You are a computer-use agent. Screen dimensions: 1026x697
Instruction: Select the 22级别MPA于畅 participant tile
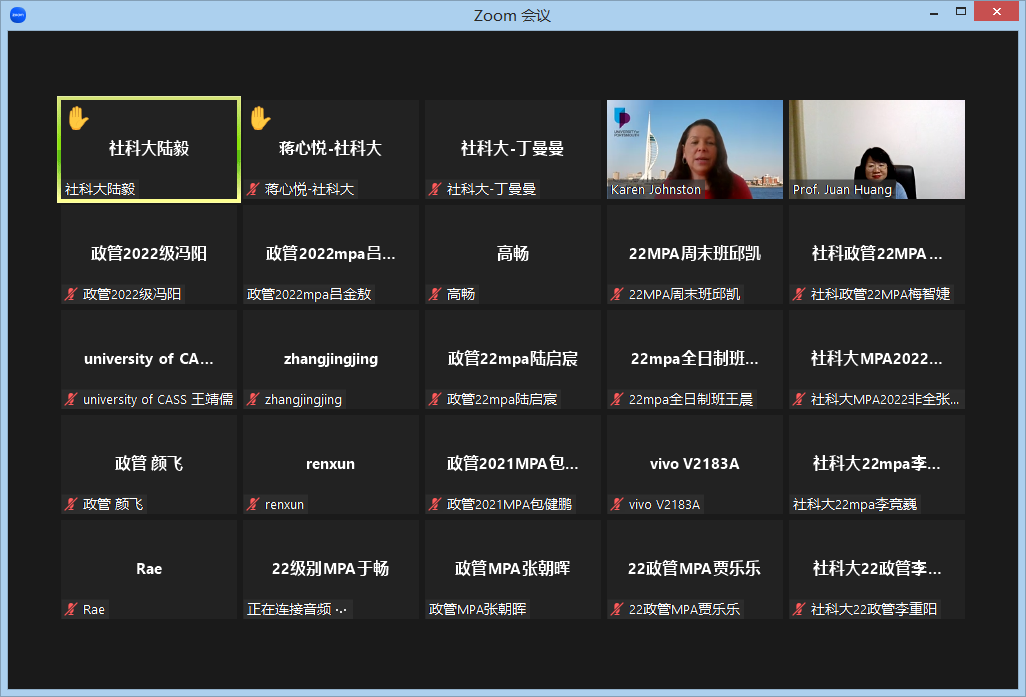coord(331,569)
